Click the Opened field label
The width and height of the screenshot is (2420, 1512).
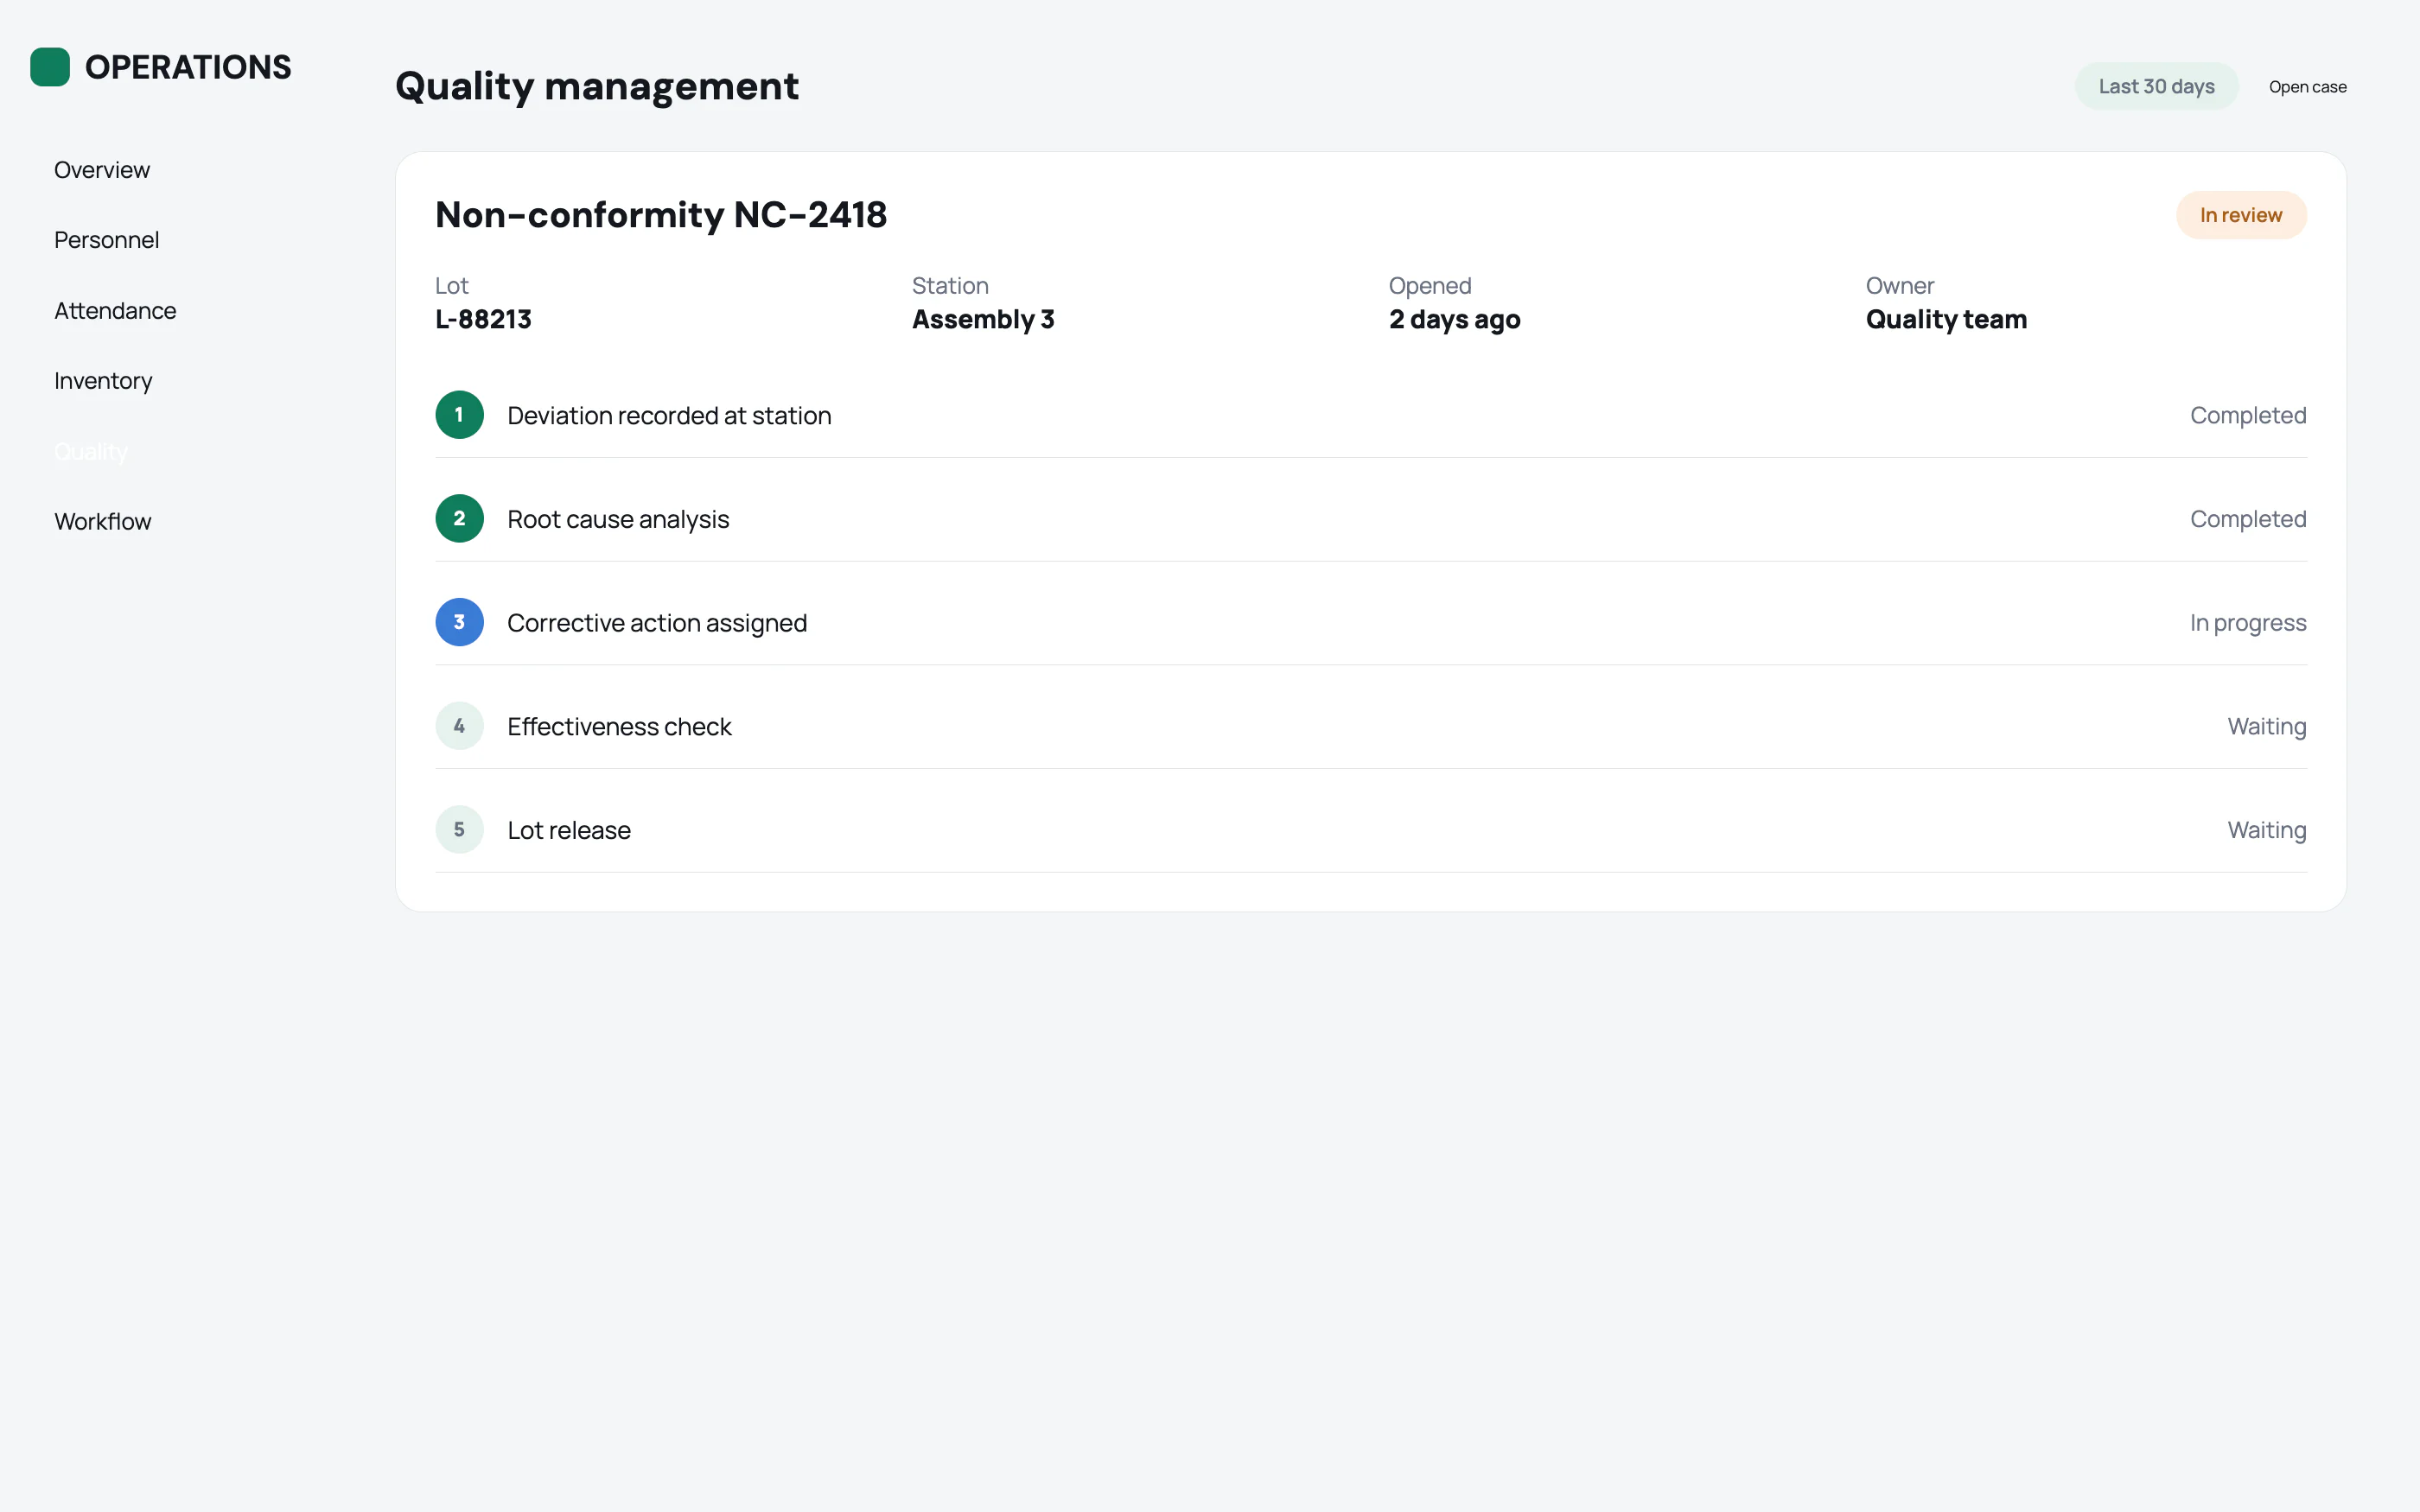(1430, 286)
